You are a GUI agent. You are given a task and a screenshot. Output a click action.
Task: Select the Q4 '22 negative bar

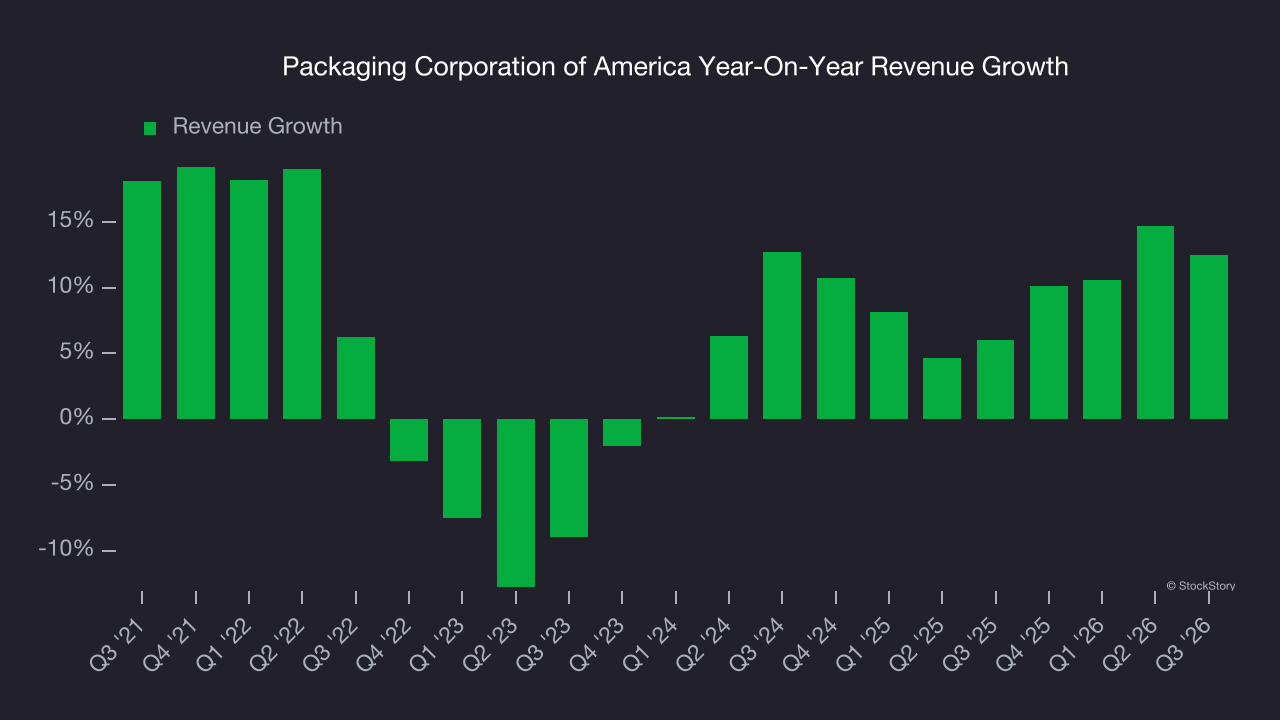(409, 440)
